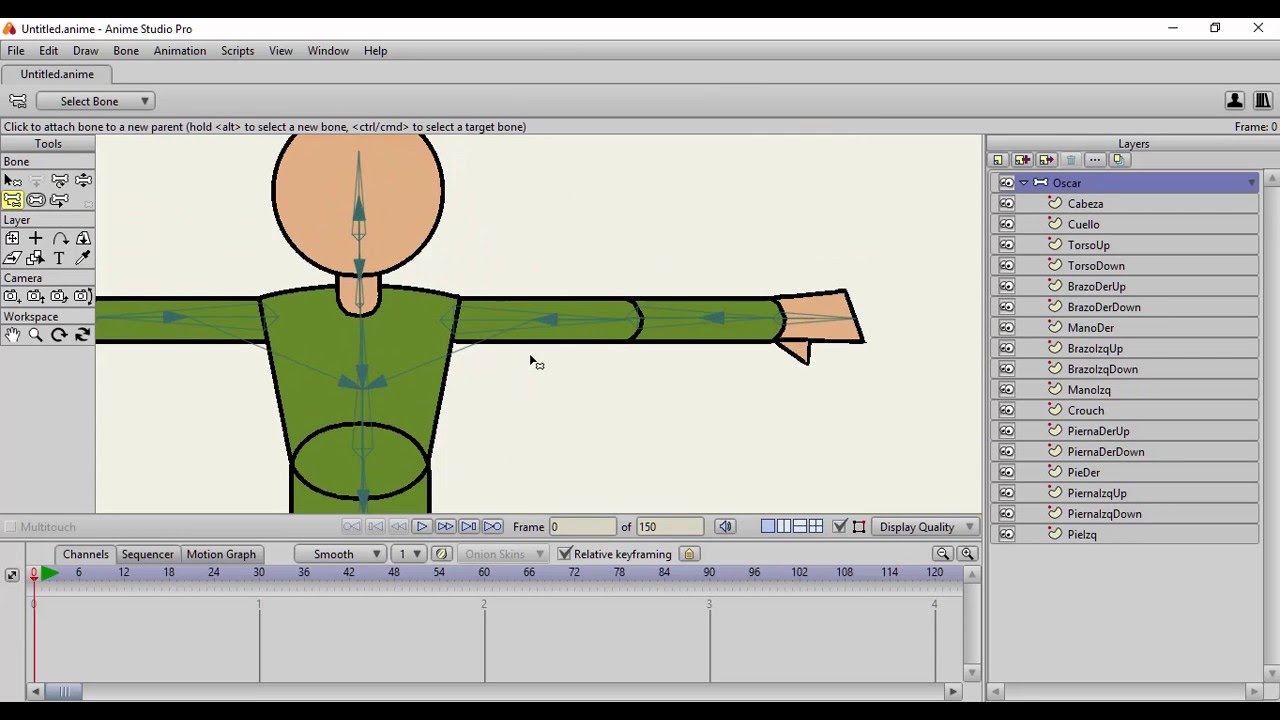Viewport: 1280px width, 720px height.
Task: Open the Character Wizard person icon
Action: click(1235, 100)
